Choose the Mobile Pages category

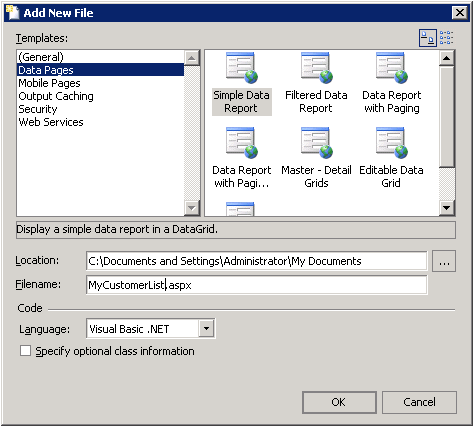(x=100, y=83)
